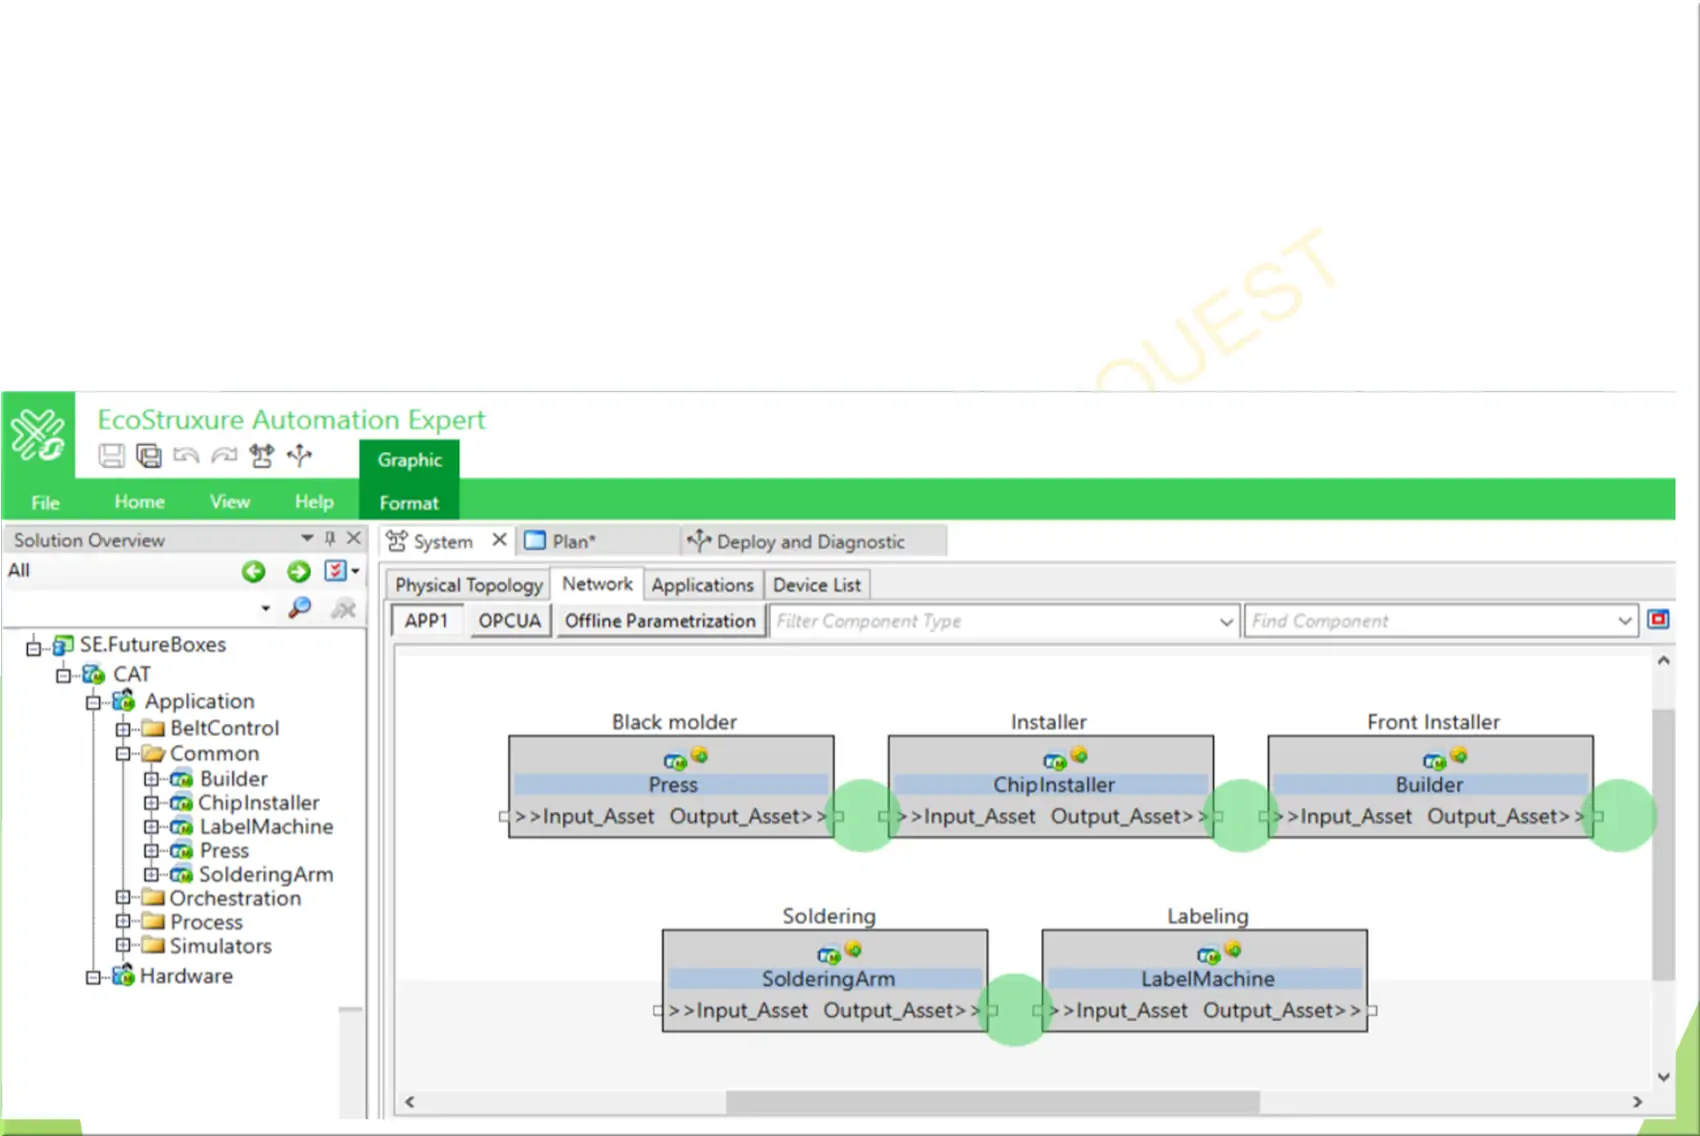Screen dimensions: 1700x1136
Task: Click the canvas vertical scrollbar thumb
Action: (x=1663, y=845)
